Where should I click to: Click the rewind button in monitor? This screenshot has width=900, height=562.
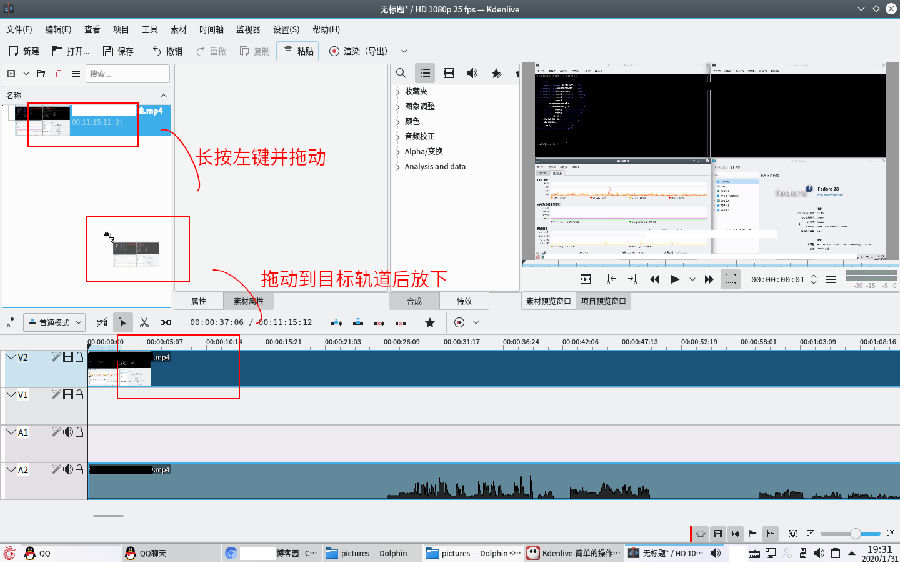pyautogui.click(x=655, y=279)
